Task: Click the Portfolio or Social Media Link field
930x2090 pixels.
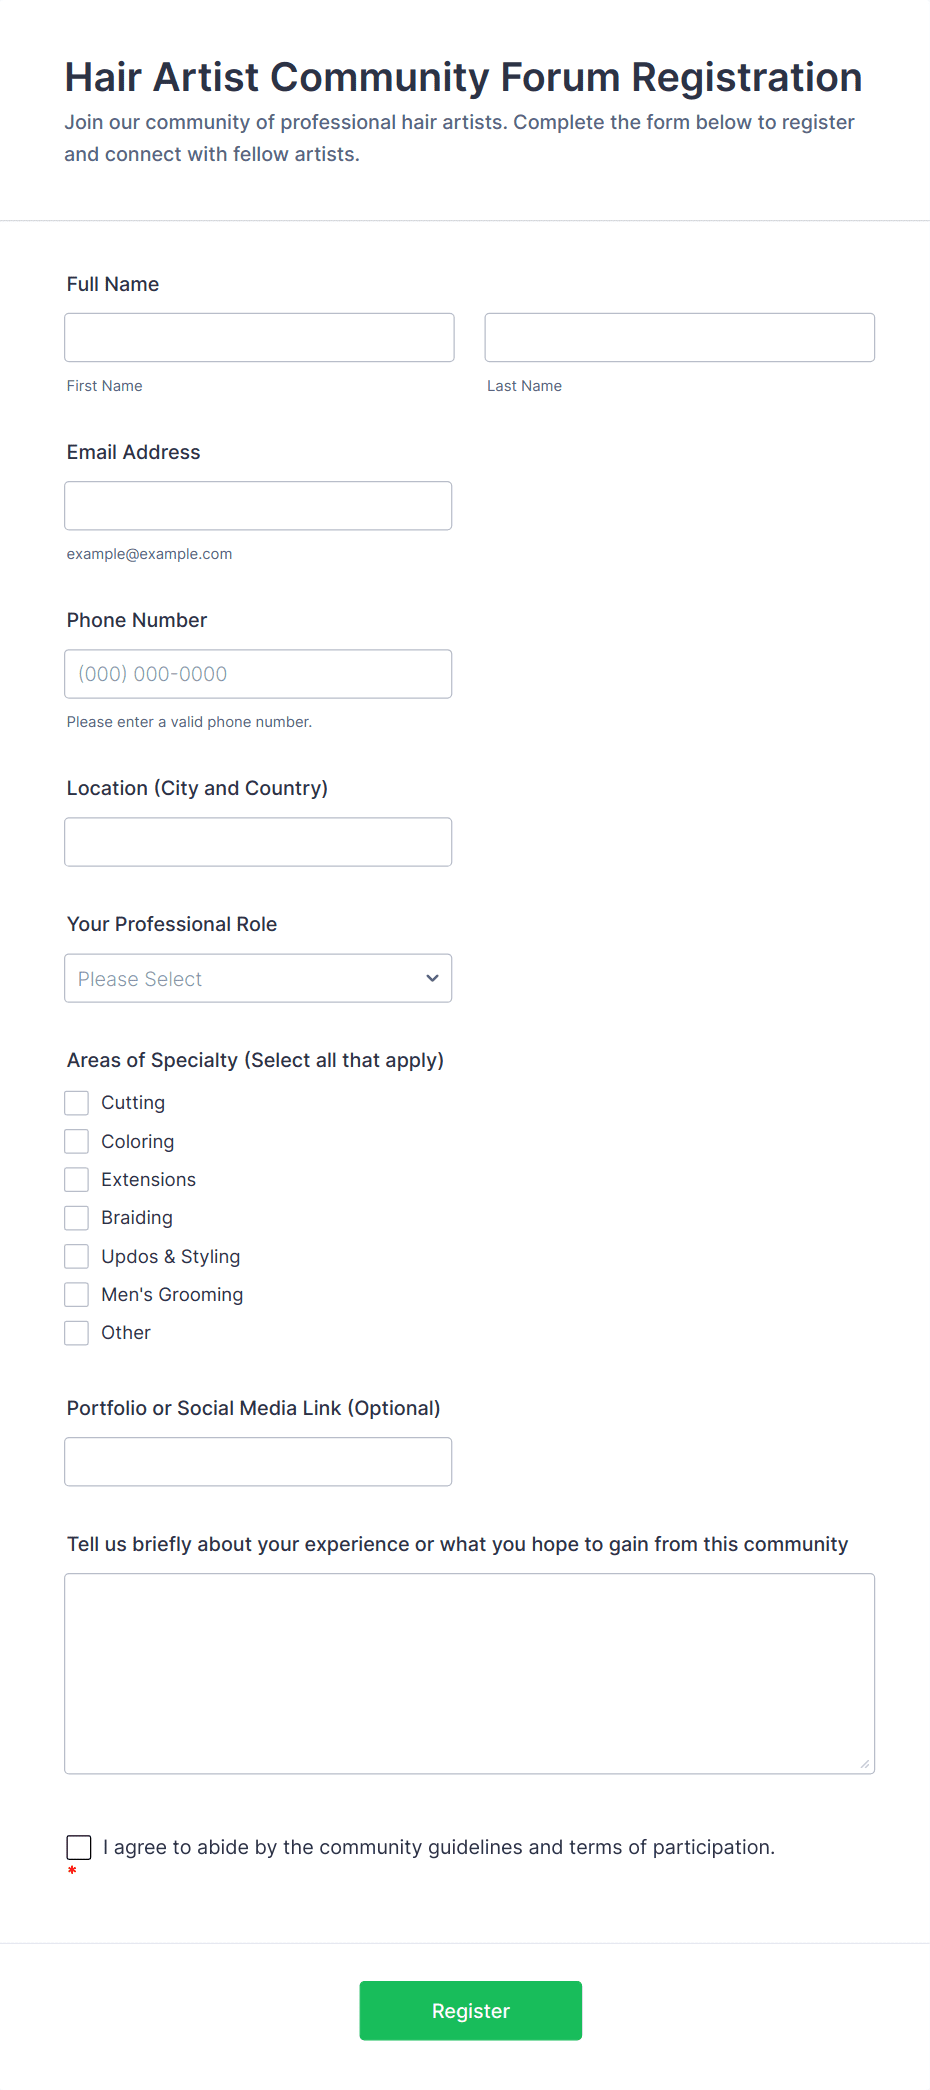Action: [258, 1462]
